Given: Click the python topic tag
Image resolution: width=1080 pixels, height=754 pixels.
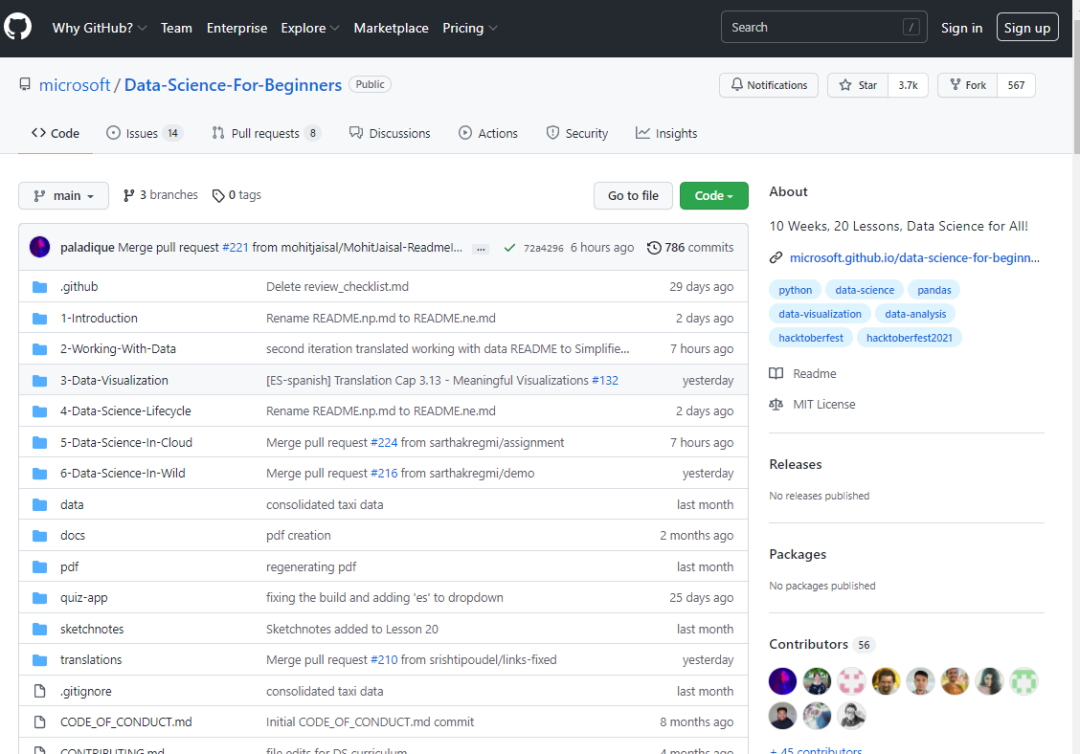Looking at the screenshot, I should click(795, 290).
